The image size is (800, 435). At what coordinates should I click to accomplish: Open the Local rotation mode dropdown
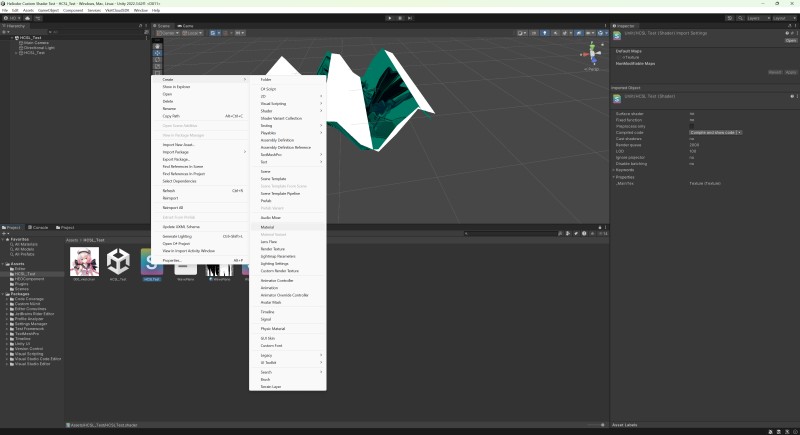(192, 33)
